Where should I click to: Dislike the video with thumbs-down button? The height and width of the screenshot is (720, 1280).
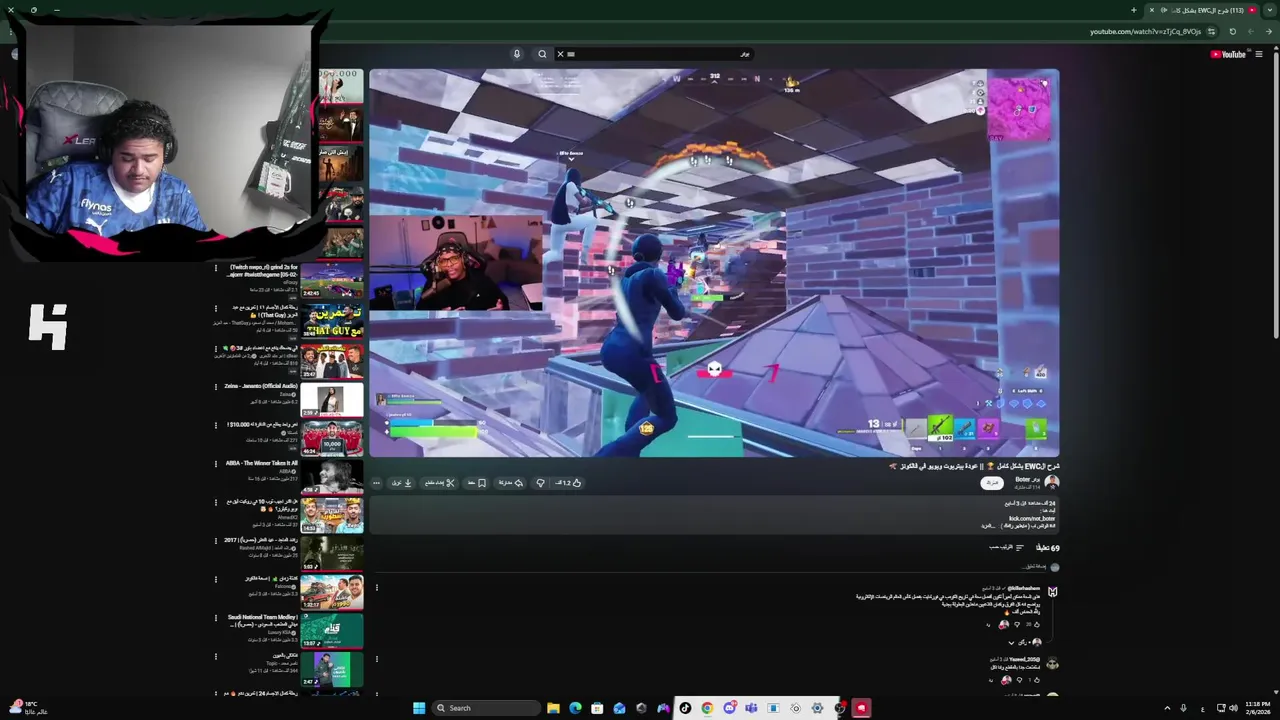540,483
